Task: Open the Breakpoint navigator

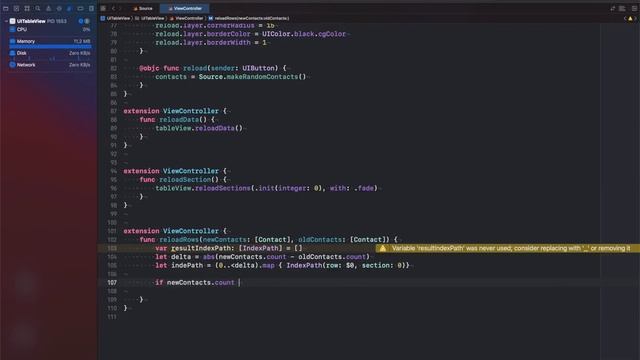Action: coord(80,8)
